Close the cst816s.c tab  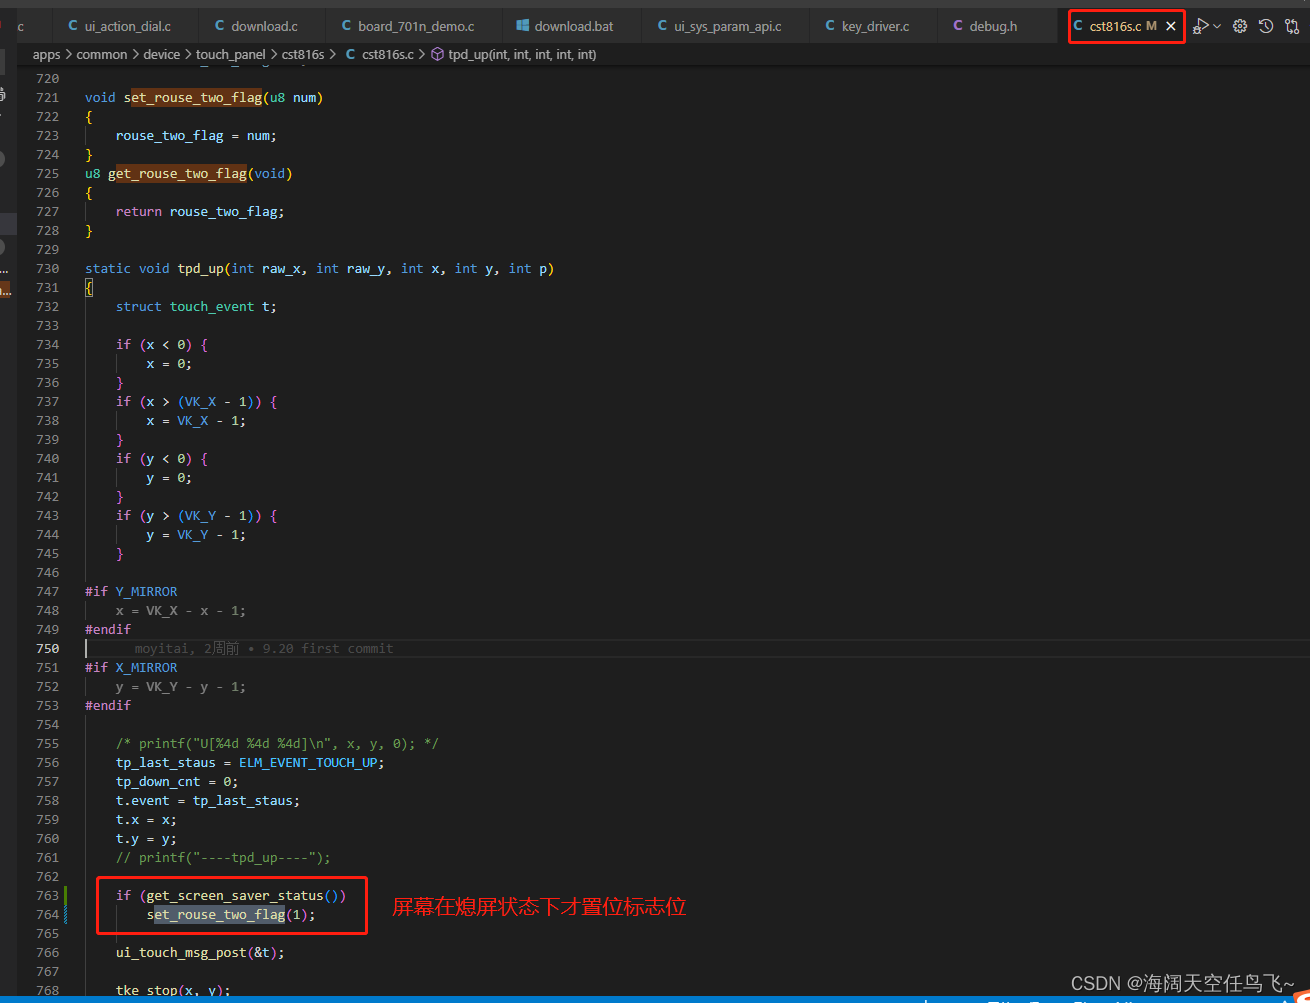pos(1171,26)
